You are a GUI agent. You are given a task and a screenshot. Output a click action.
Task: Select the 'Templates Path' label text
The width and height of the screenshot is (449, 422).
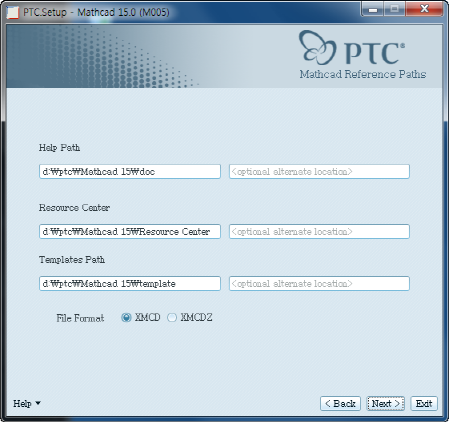click(x=72, y=260)
